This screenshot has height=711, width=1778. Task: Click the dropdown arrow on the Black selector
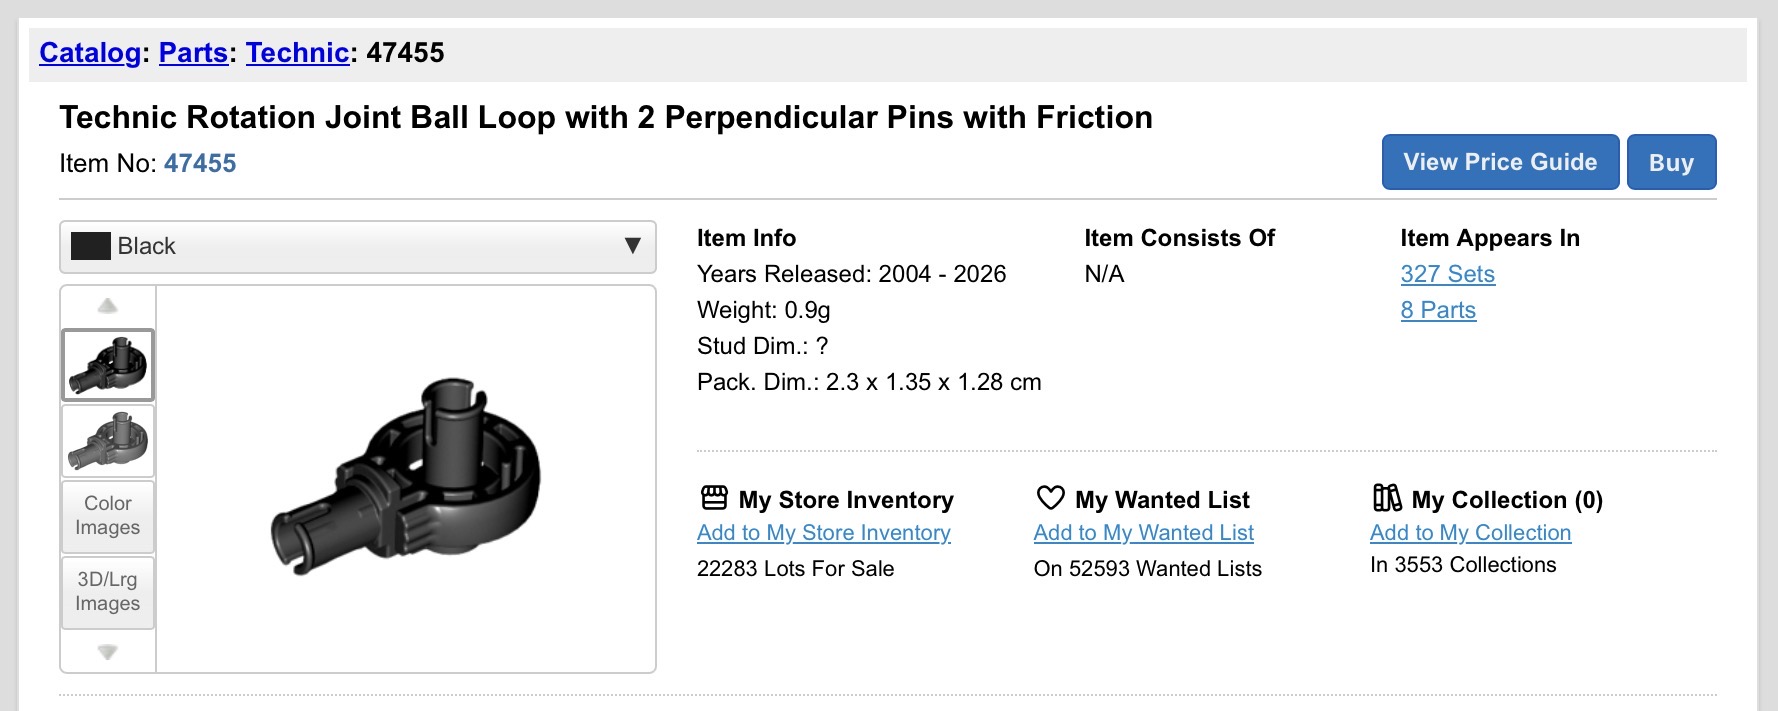tap(632, 246)
